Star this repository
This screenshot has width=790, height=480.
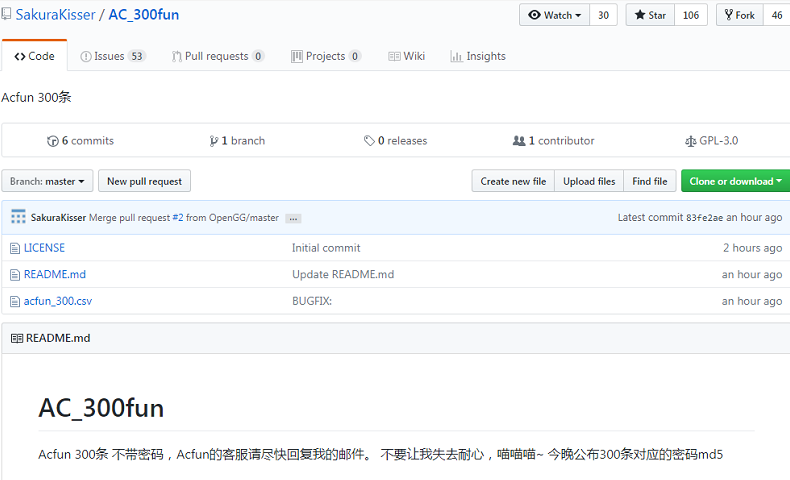click(650, 15)
